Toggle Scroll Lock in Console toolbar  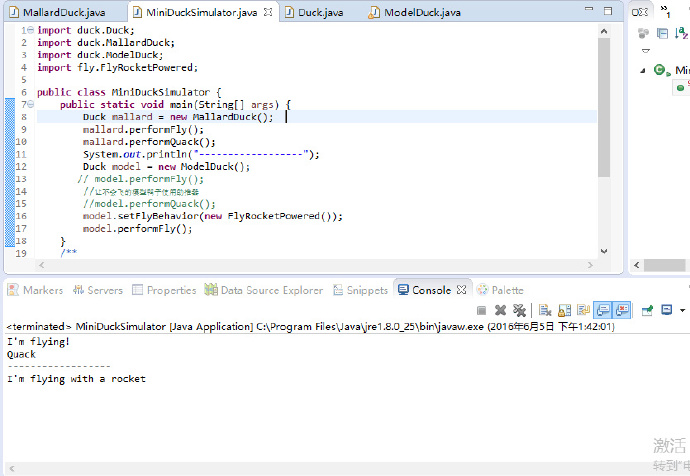[565, 311]
